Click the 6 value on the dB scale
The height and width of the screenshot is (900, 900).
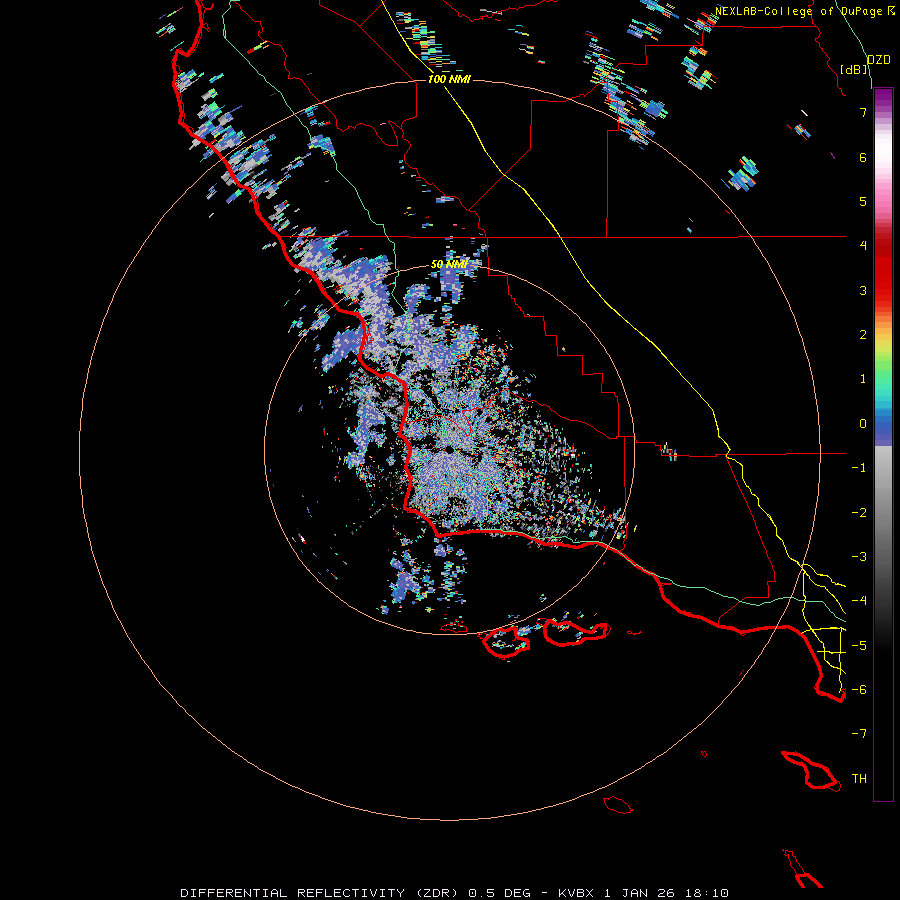(x=863, y=157)
